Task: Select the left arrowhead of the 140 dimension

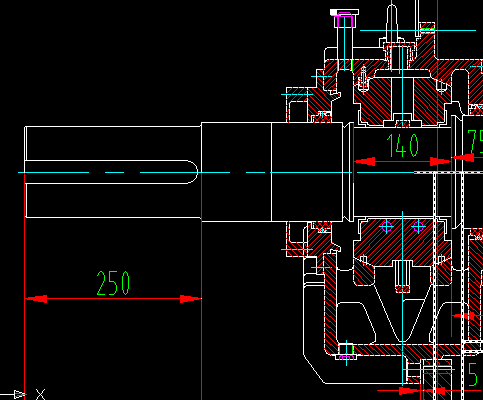Action: [x=364, y=162]
